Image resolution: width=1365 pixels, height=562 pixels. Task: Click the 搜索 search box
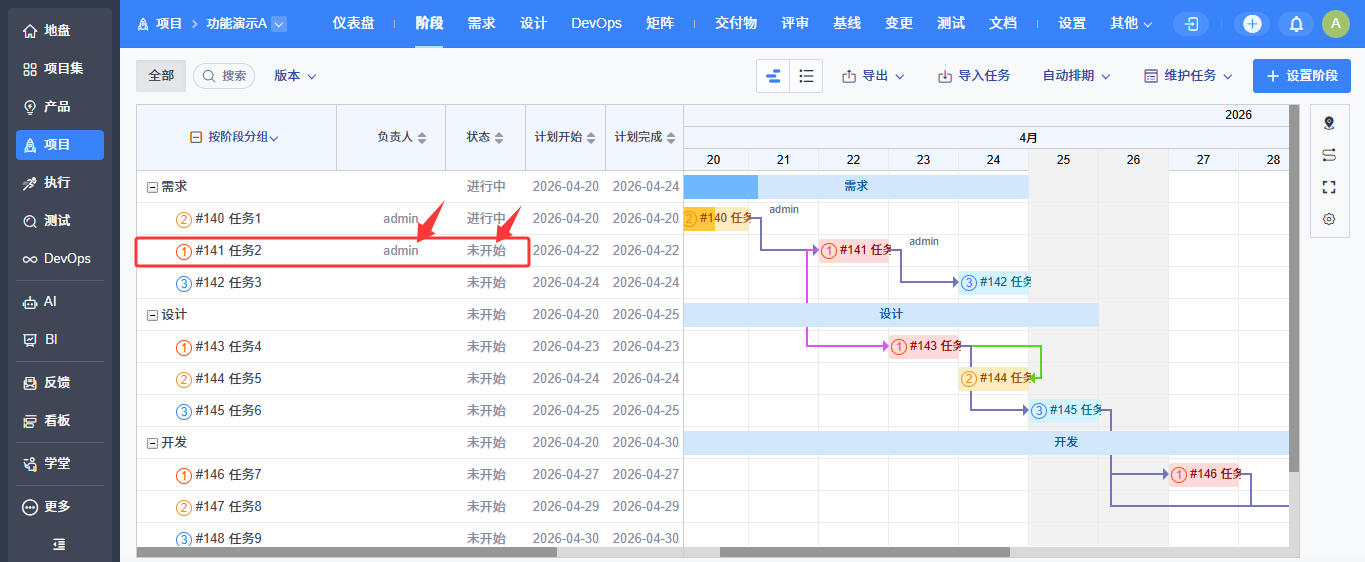tap(224, 76)
